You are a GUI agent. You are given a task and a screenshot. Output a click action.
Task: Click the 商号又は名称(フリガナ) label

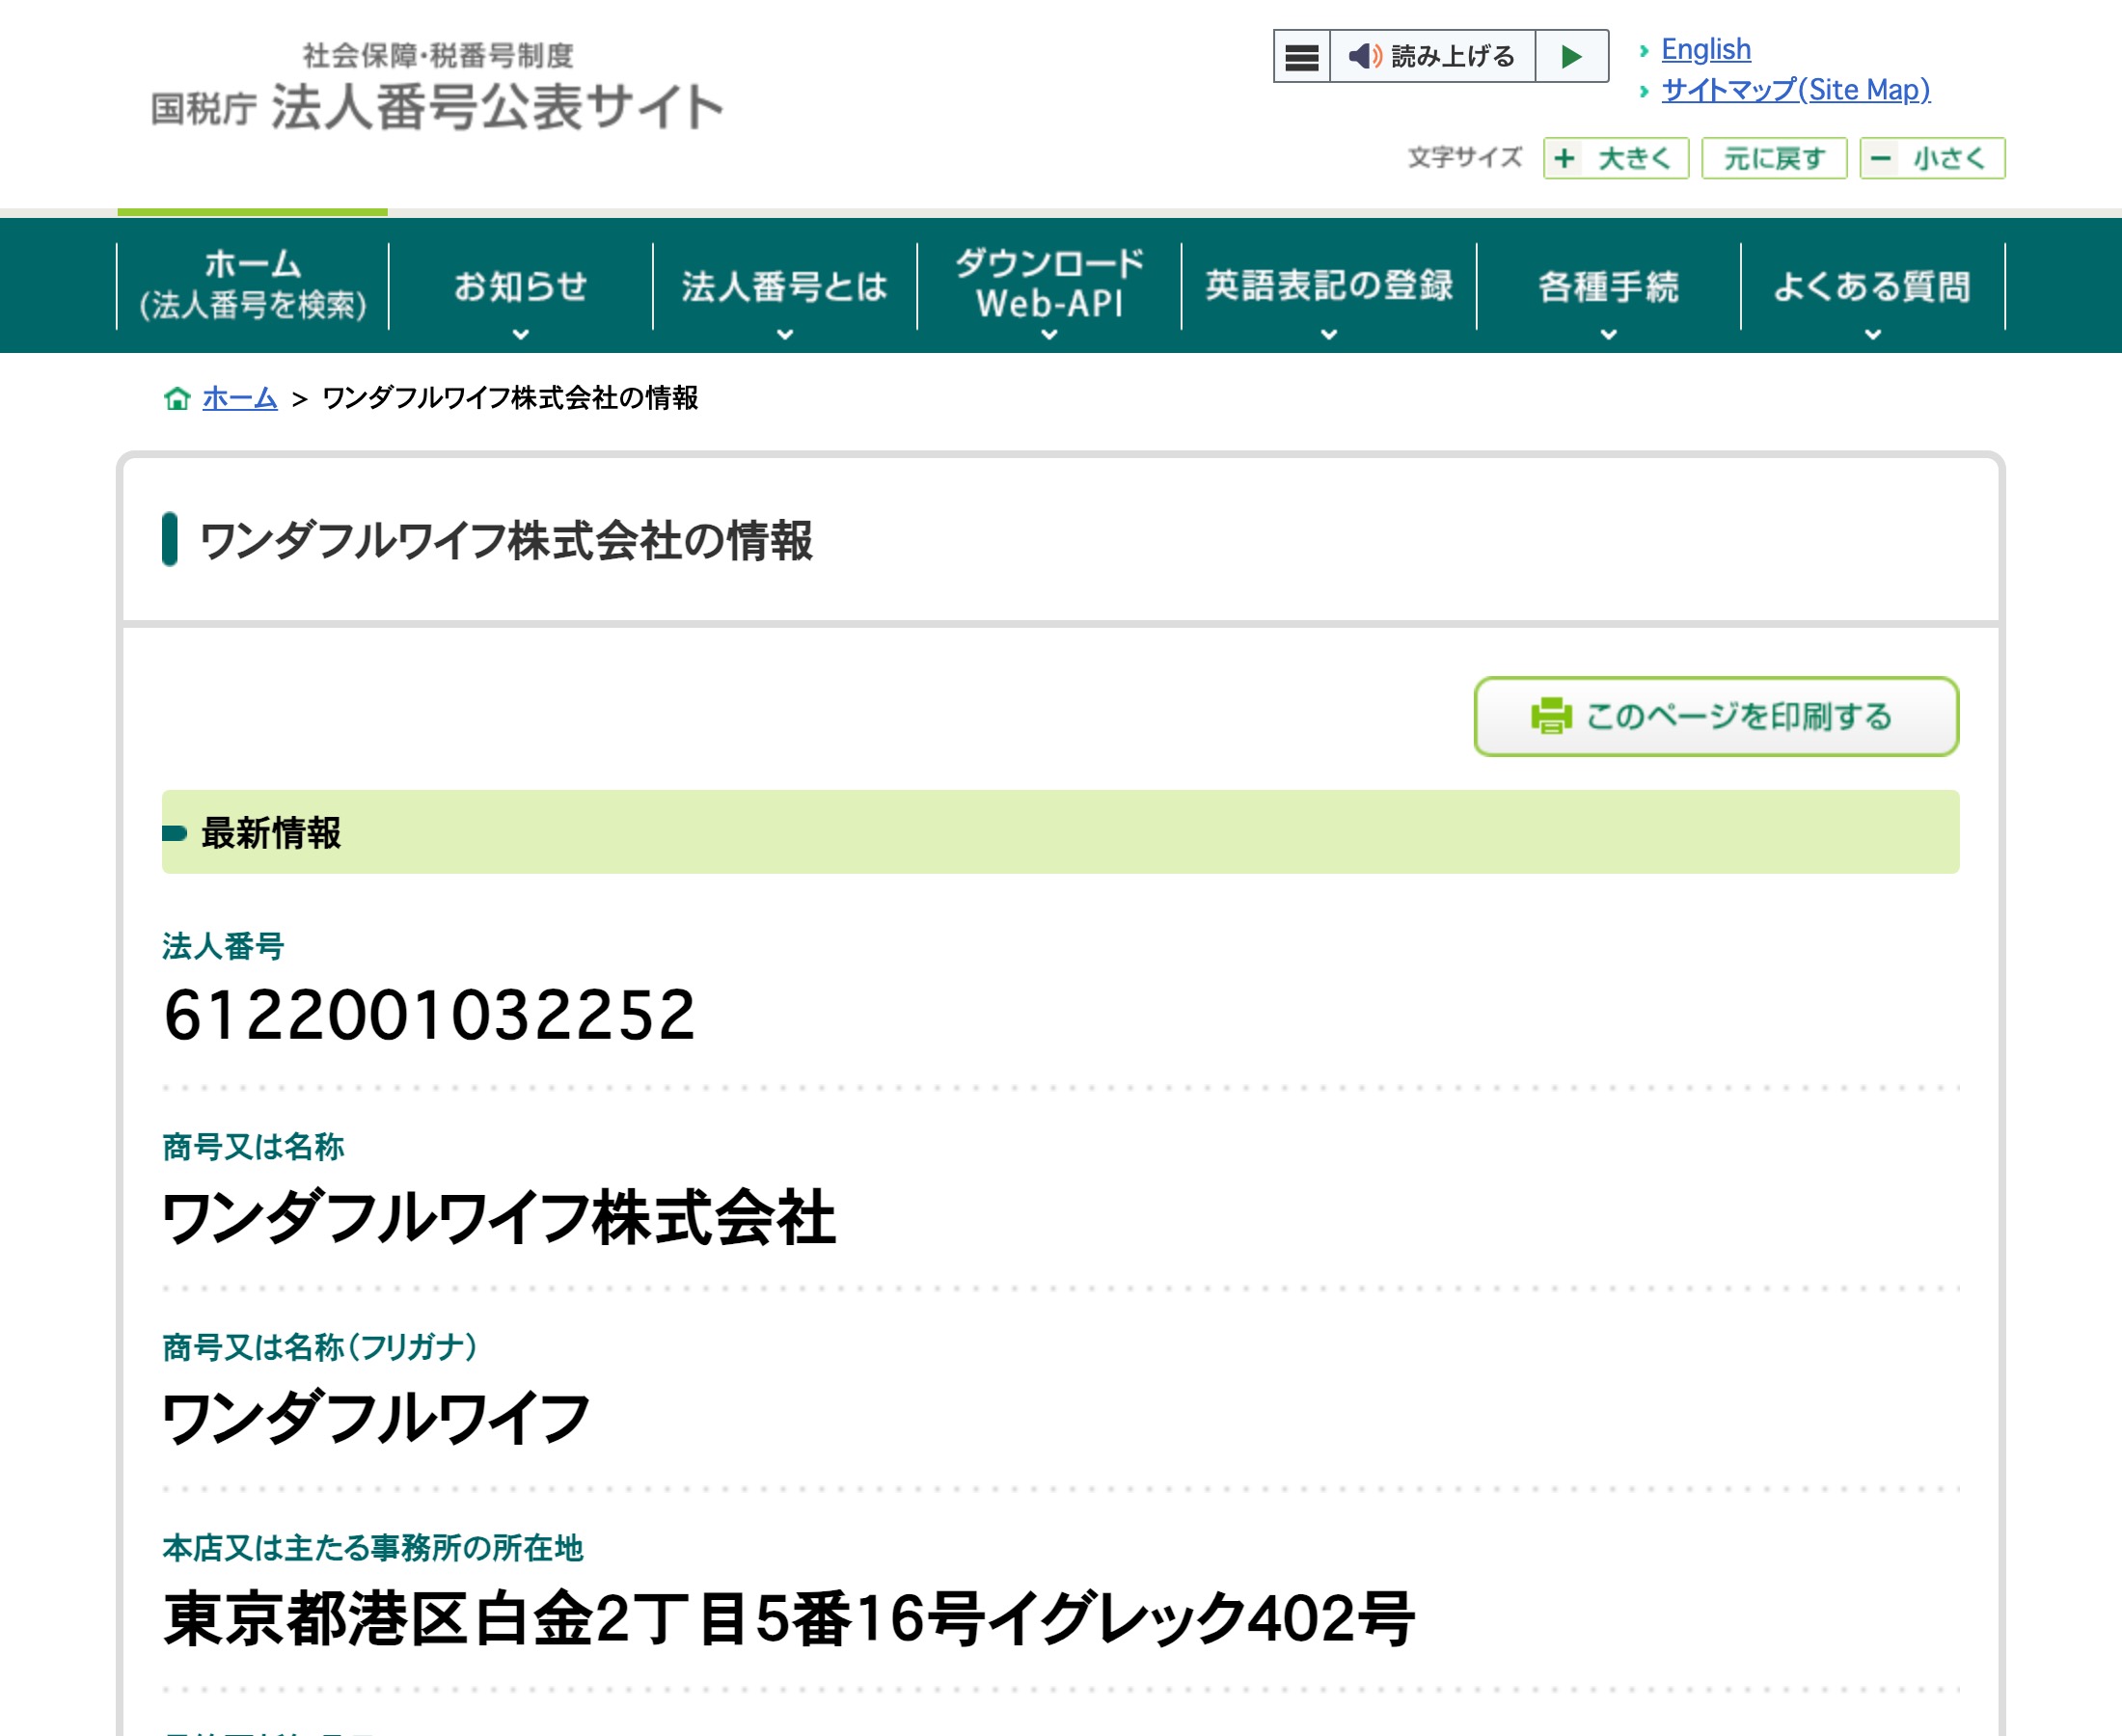pyautogui.click(x=320, y=1347)
